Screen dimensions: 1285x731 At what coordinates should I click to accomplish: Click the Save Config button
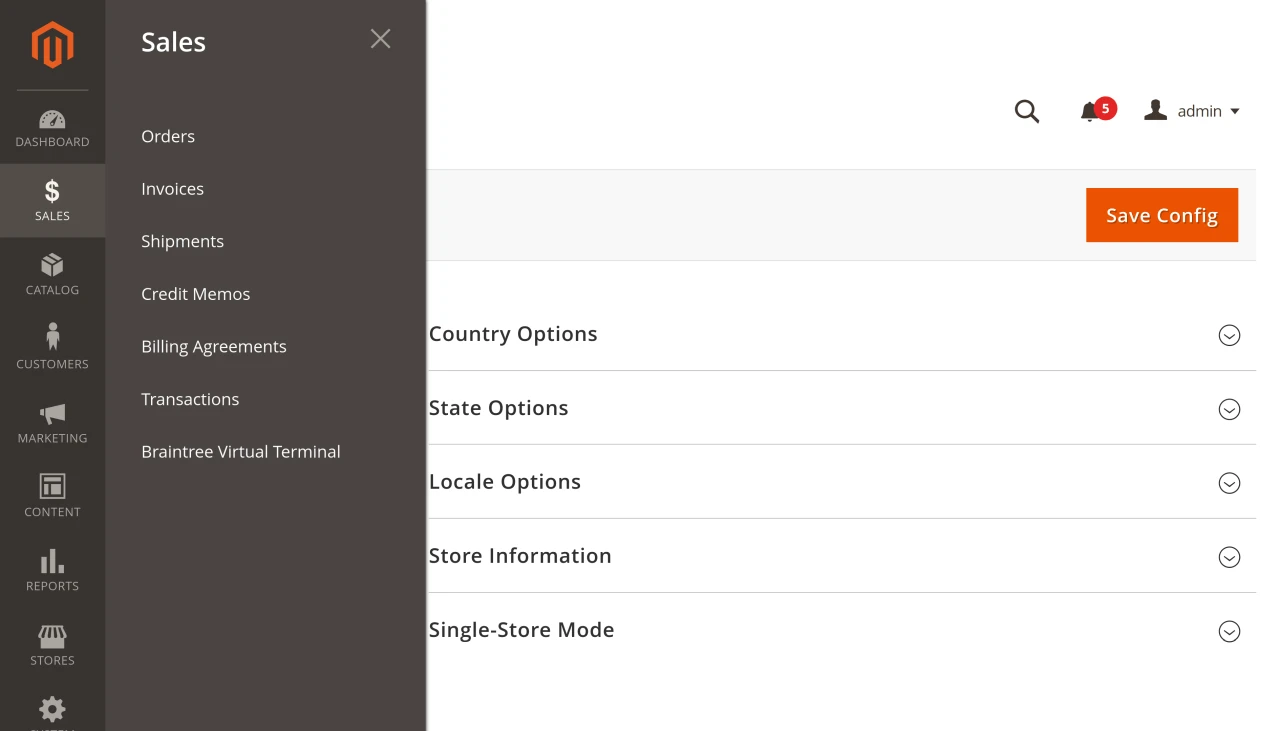[1161, 215]
